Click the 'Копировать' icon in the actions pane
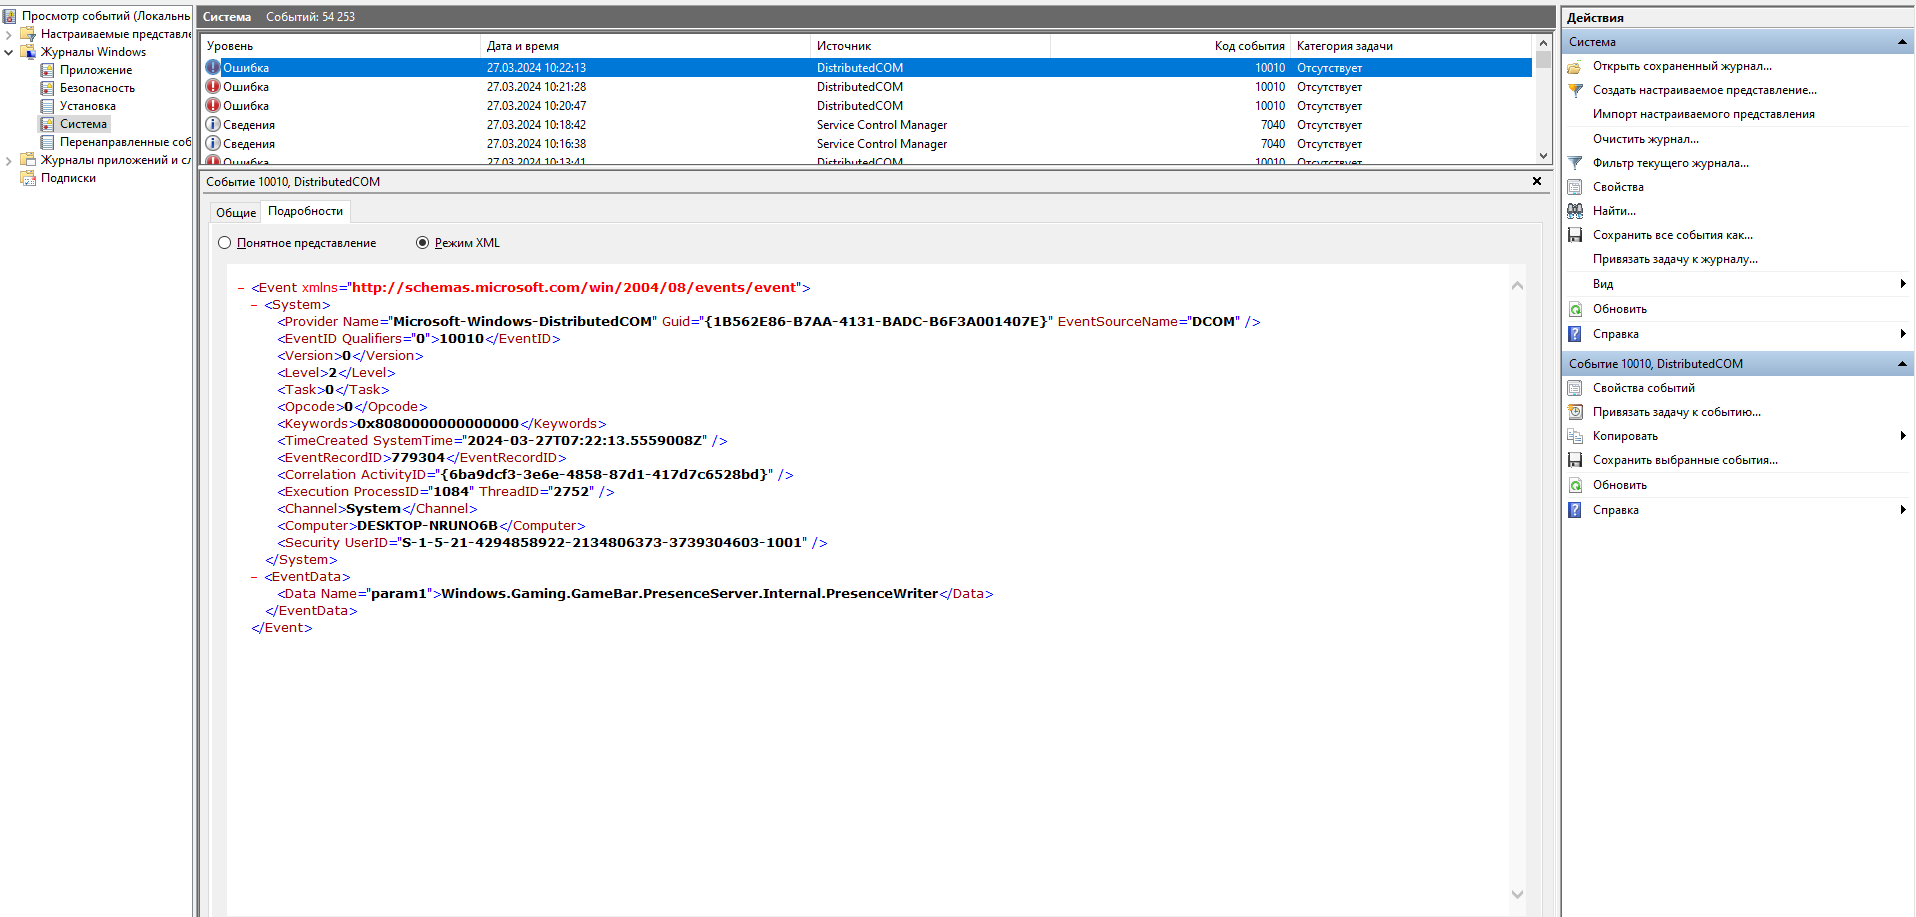 pyautogui.click(x=1575, y=436)
